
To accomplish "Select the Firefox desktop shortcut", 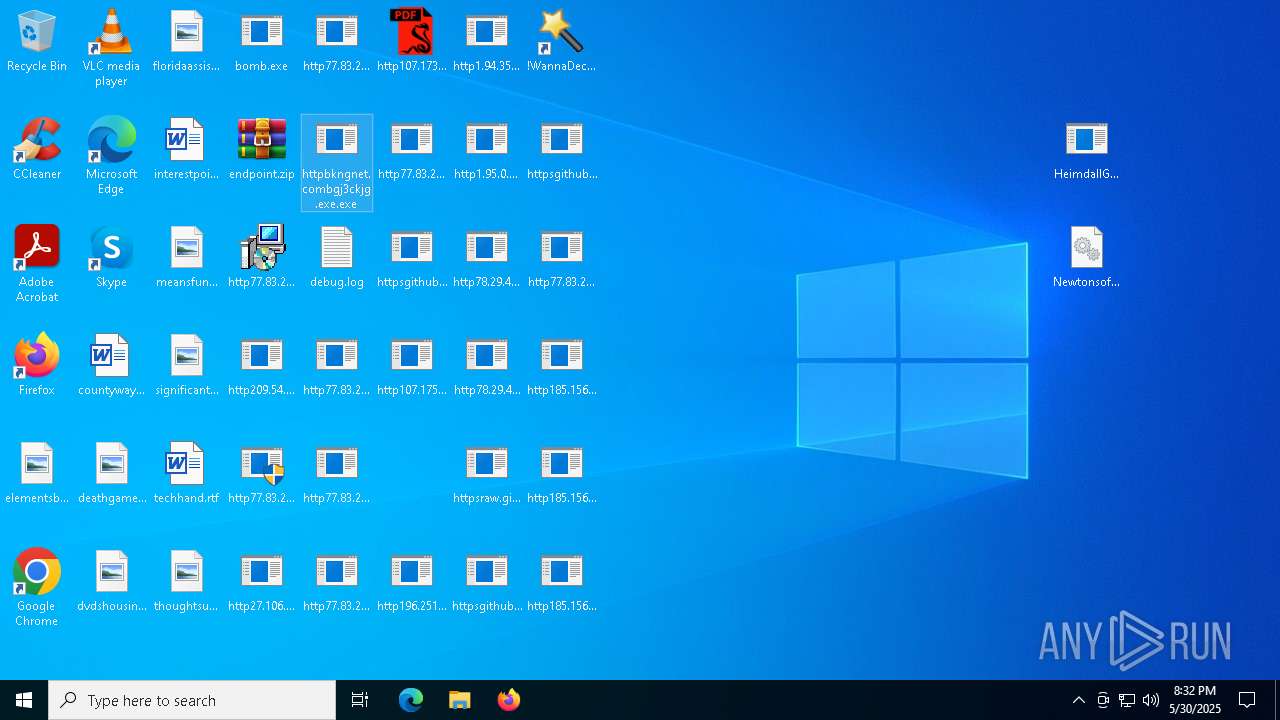I will pyautogui.click(x=37, y=366).
